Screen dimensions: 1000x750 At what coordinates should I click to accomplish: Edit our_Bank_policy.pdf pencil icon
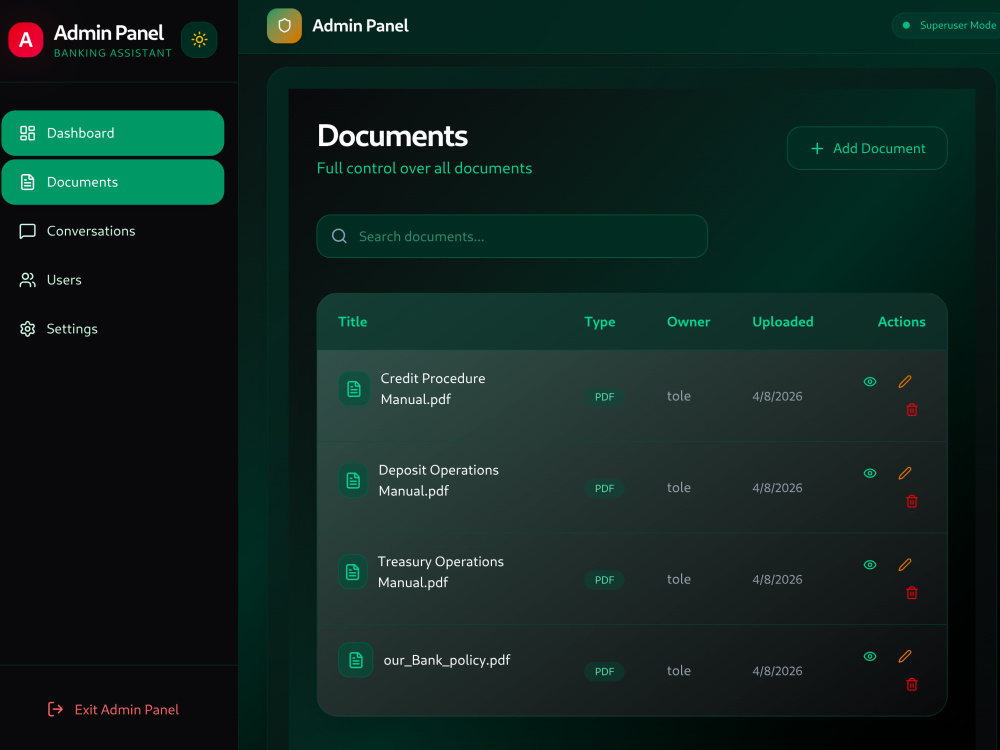click(905, 657)
